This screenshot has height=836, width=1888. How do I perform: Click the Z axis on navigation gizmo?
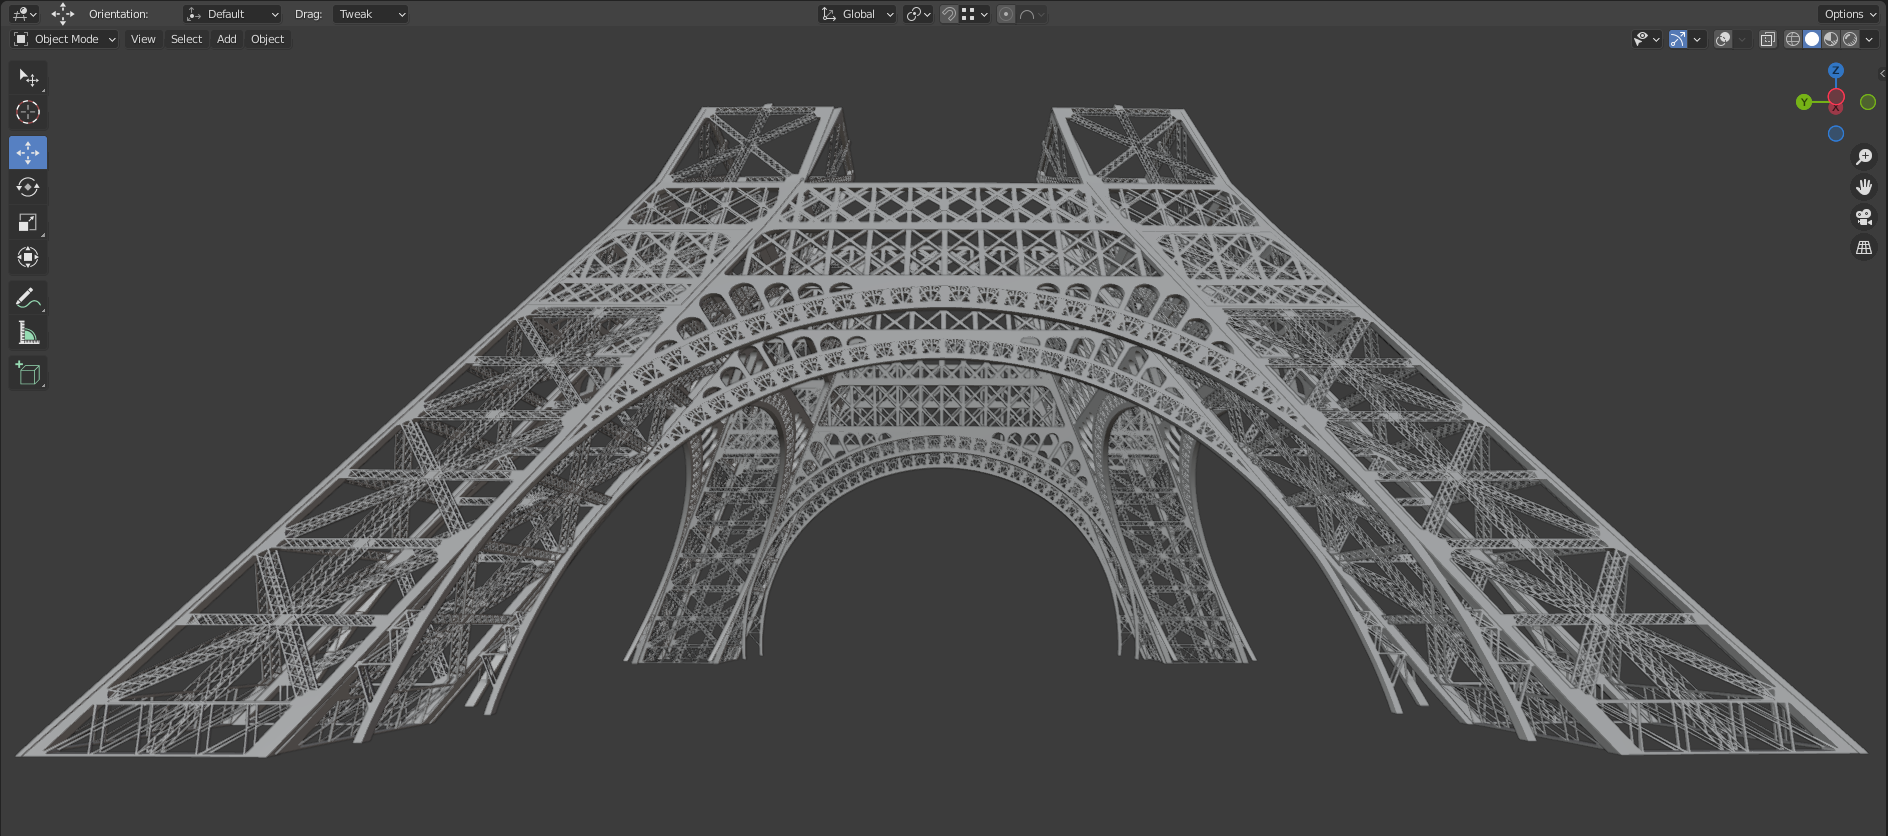click(x=1836, y=71)
